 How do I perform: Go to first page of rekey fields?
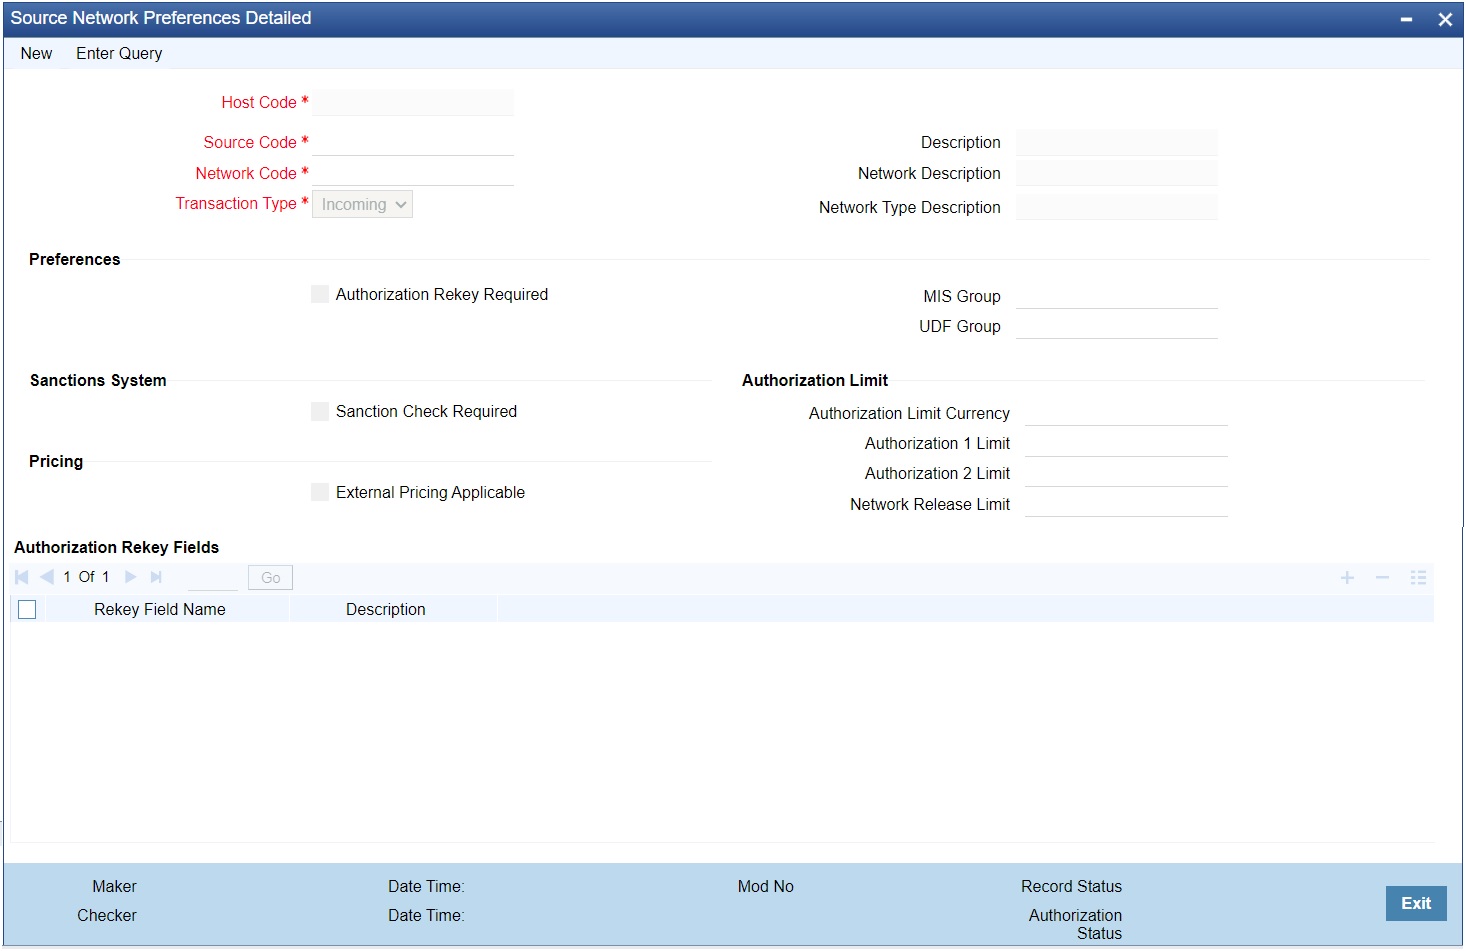pos(22,577)
